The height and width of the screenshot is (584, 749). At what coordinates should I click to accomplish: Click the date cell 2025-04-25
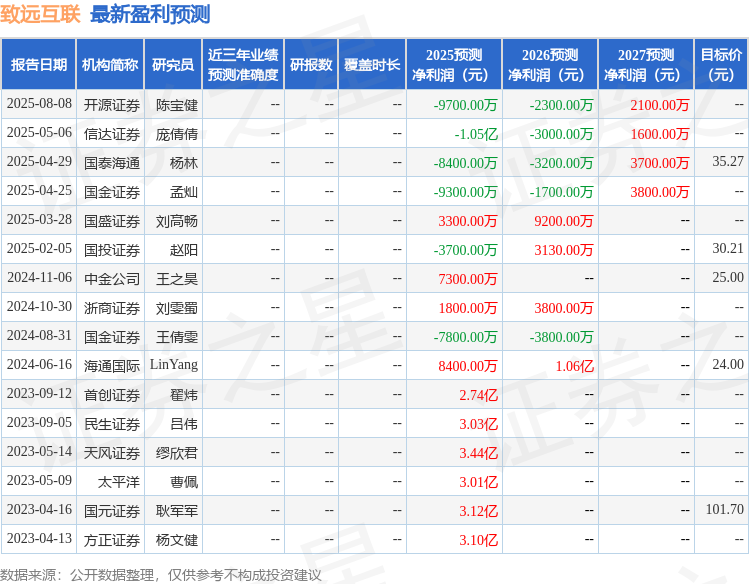39,191
